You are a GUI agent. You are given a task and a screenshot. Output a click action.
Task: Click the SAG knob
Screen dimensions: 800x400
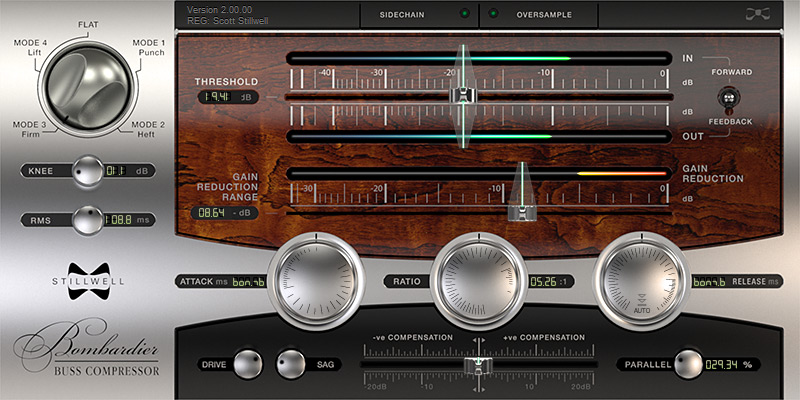[290, 364]
